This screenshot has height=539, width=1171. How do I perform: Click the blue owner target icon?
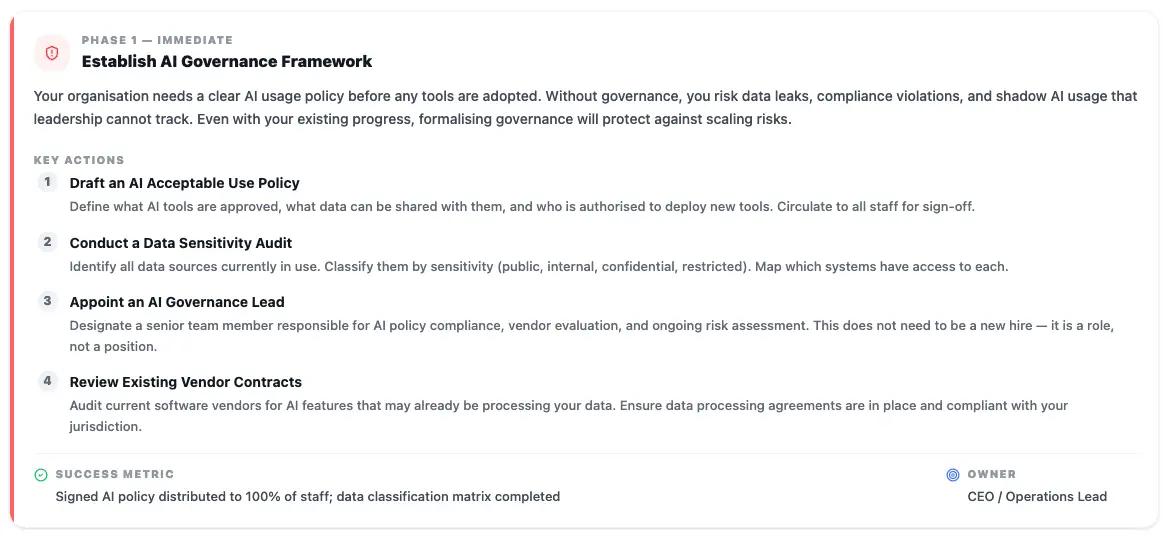pos(952,475)
